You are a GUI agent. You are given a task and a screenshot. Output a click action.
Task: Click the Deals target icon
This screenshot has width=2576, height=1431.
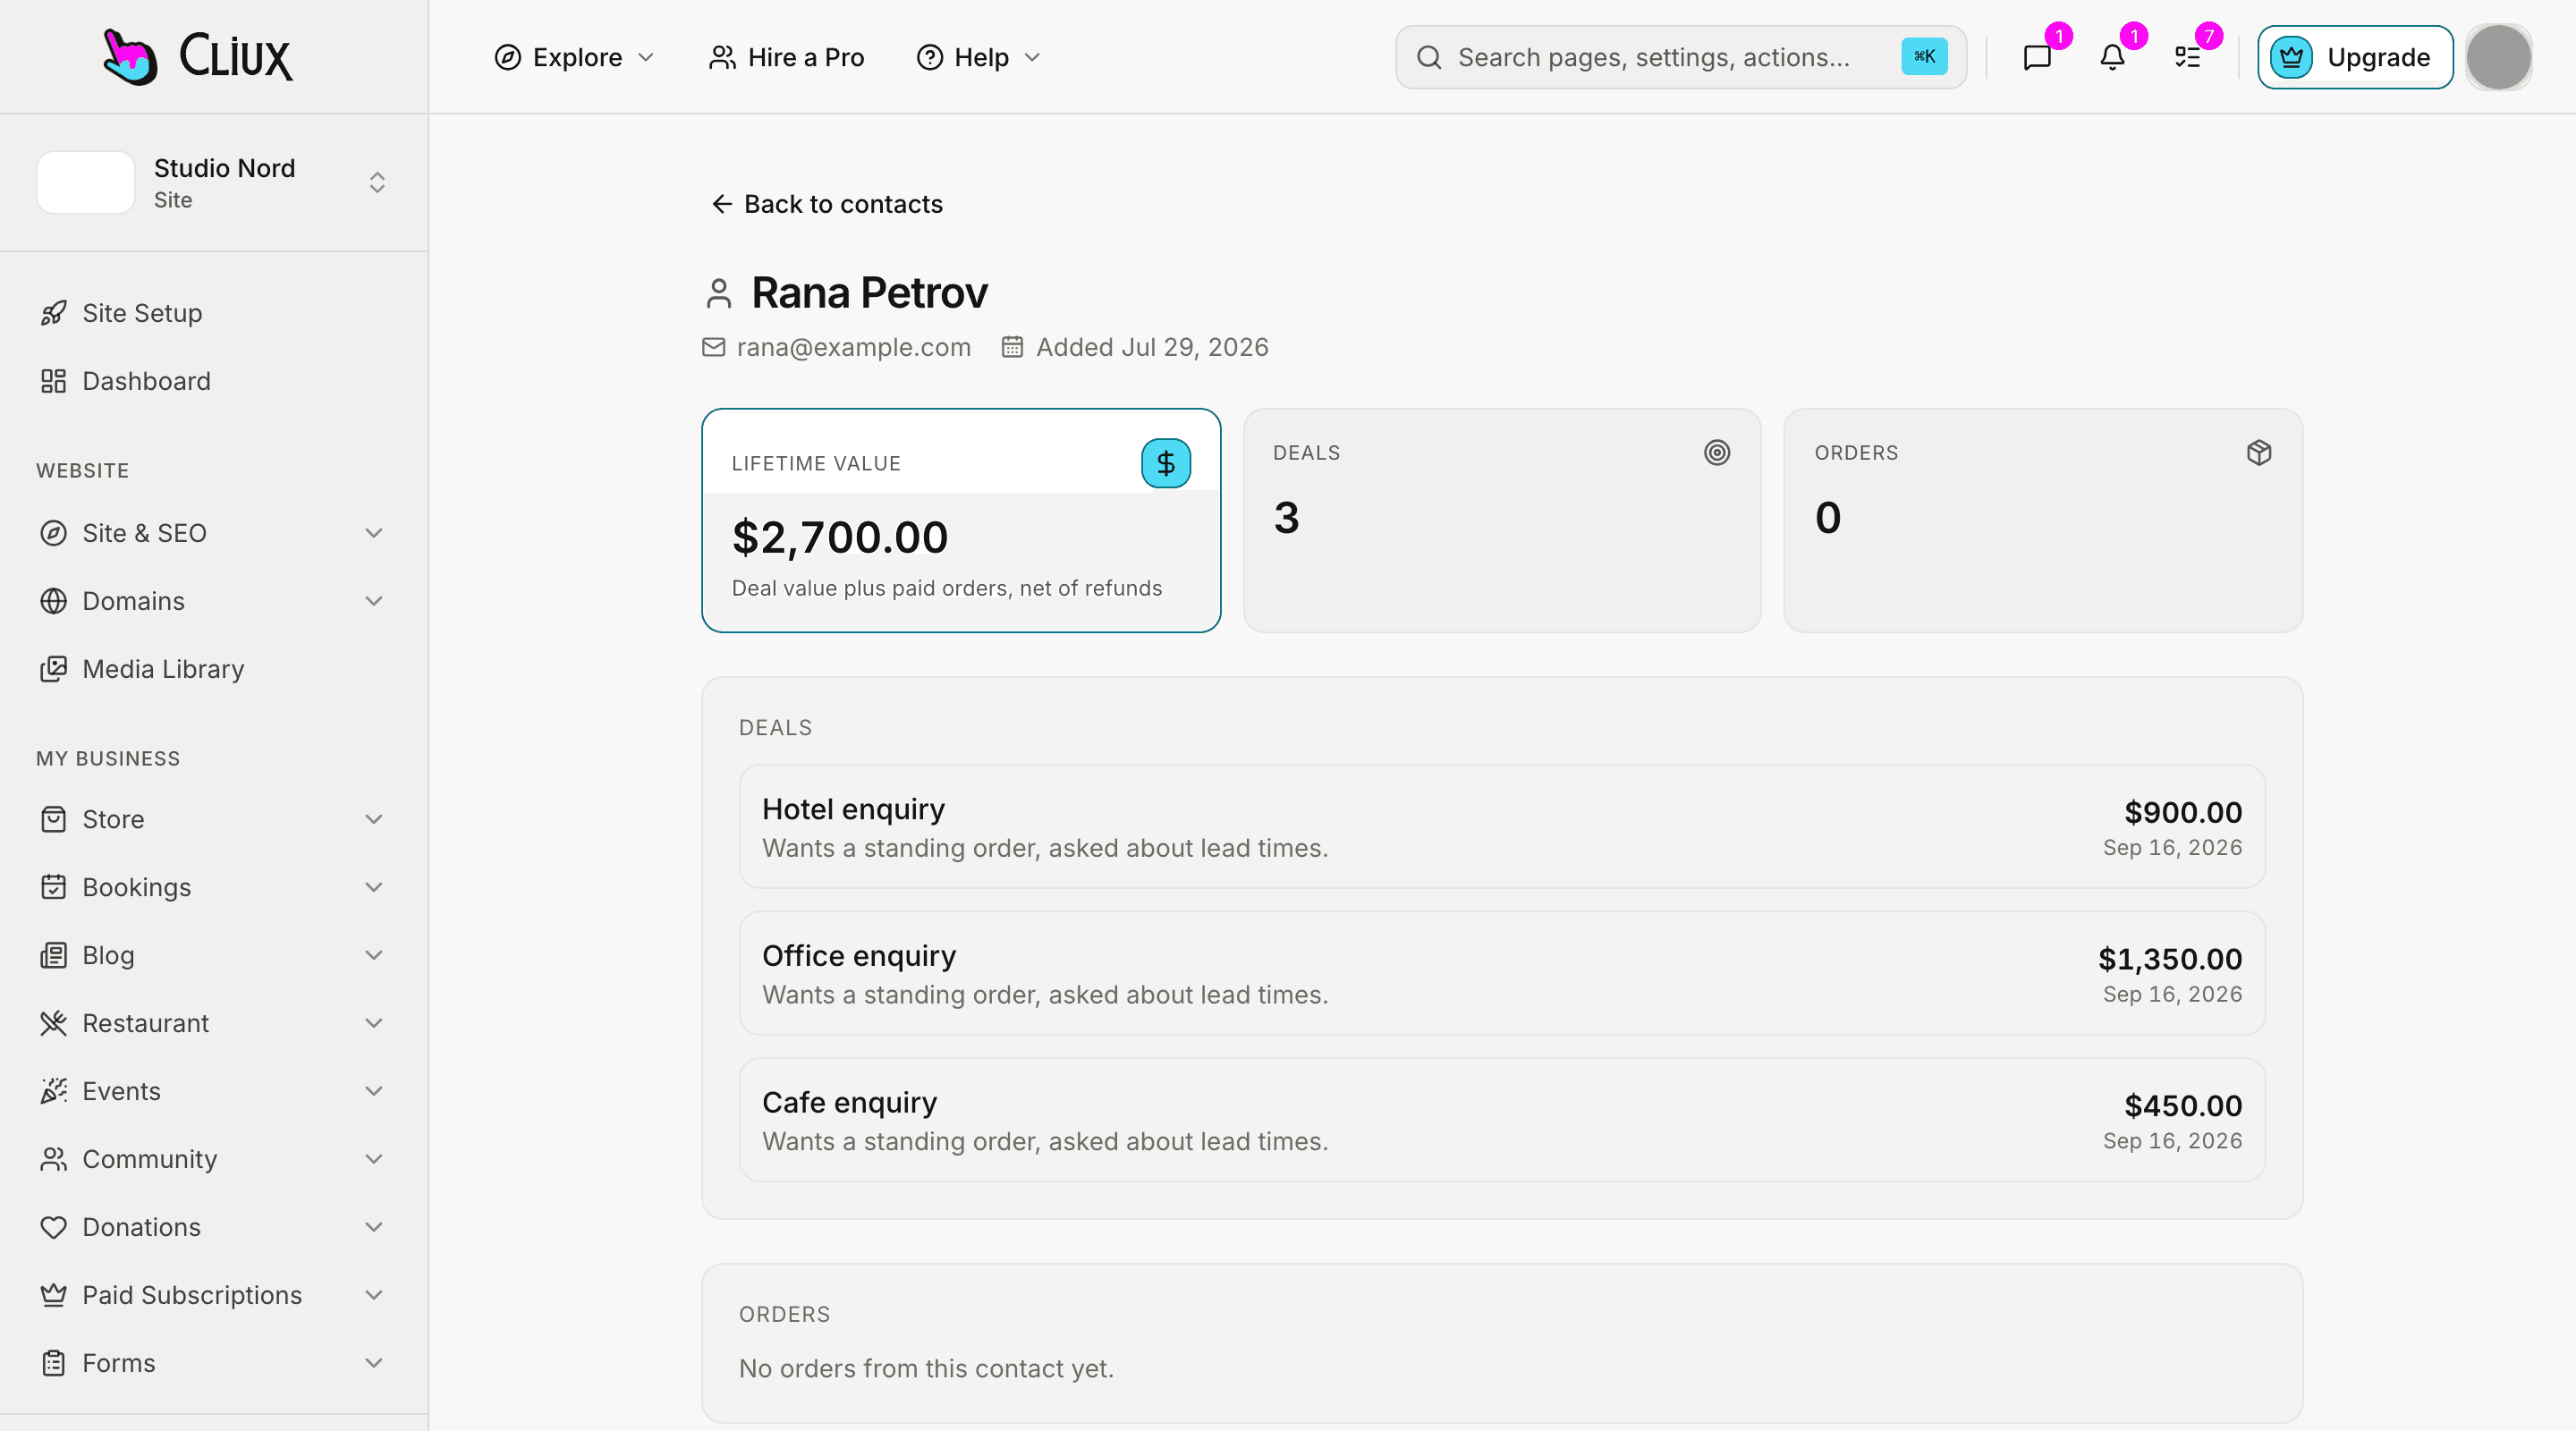tap(1717, 453)
